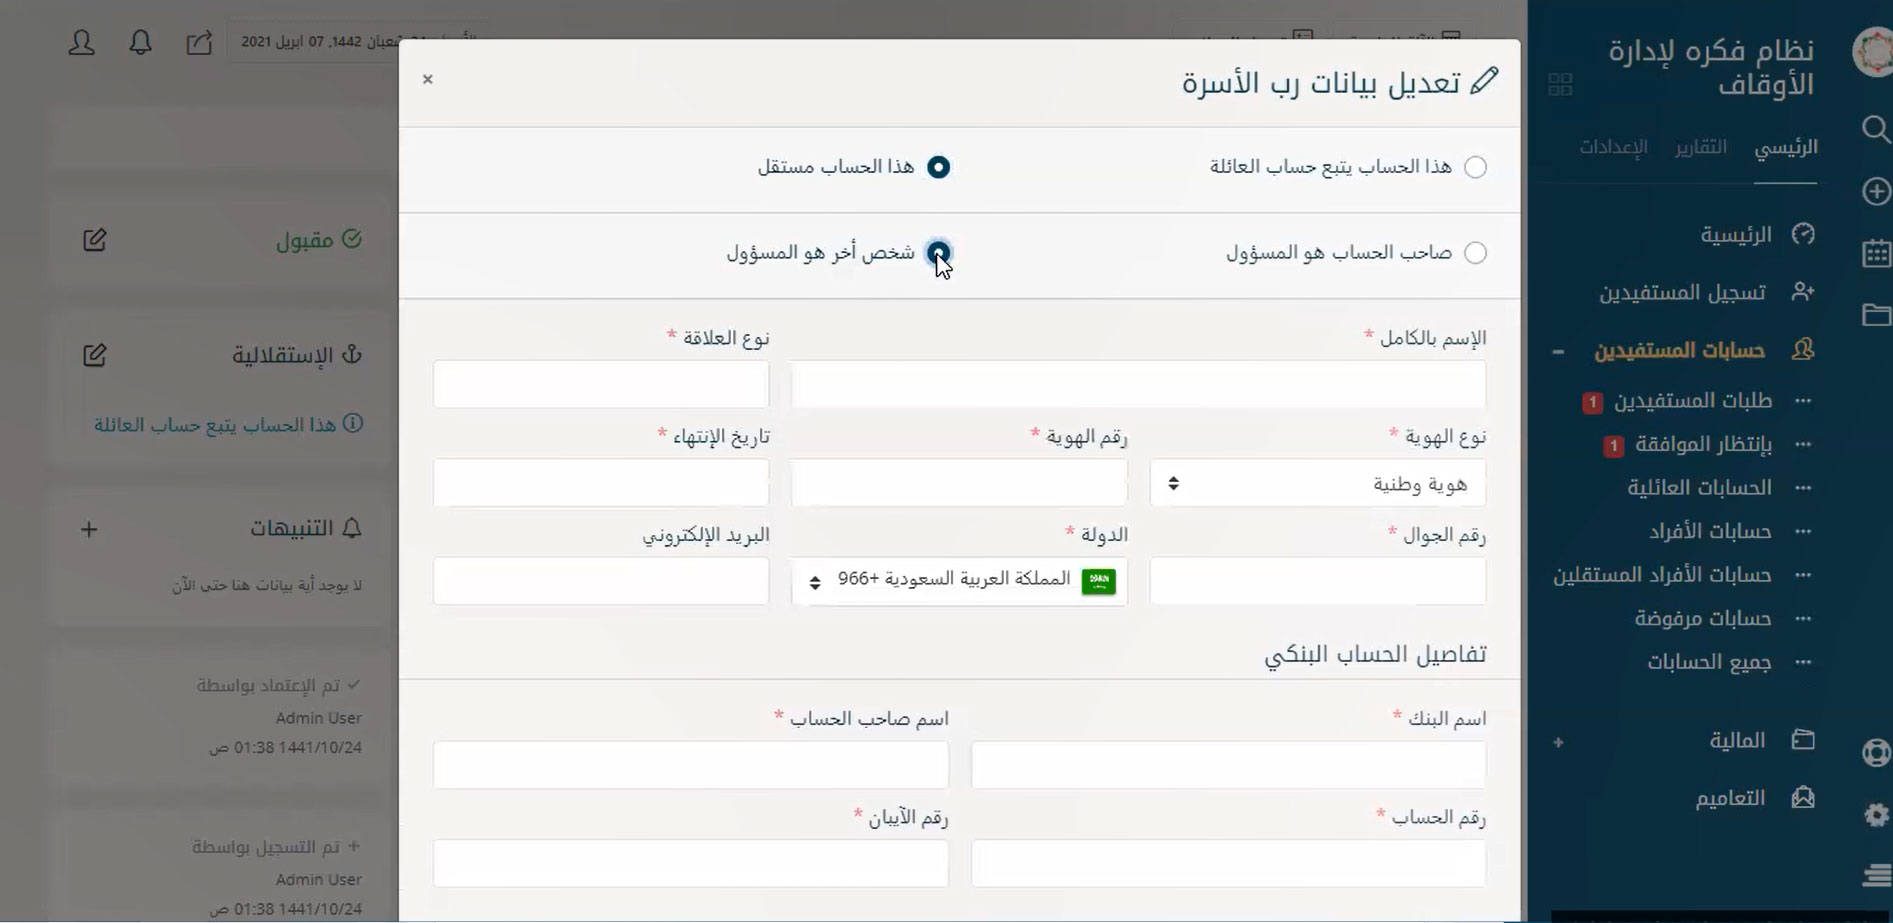Click the notifications bell in the top bar
The width and height of the screenshot is (1893, 923).
point(141,42)
